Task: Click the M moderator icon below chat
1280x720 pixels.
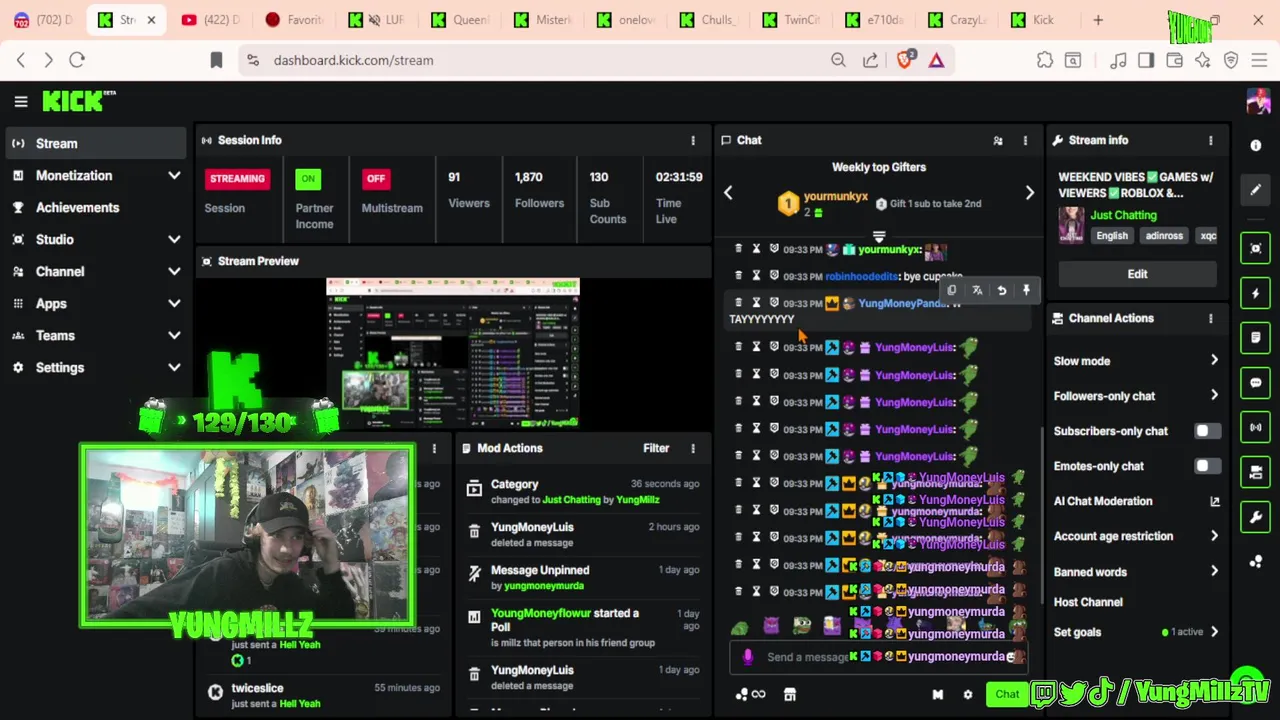Action: [x=938, y=694]
